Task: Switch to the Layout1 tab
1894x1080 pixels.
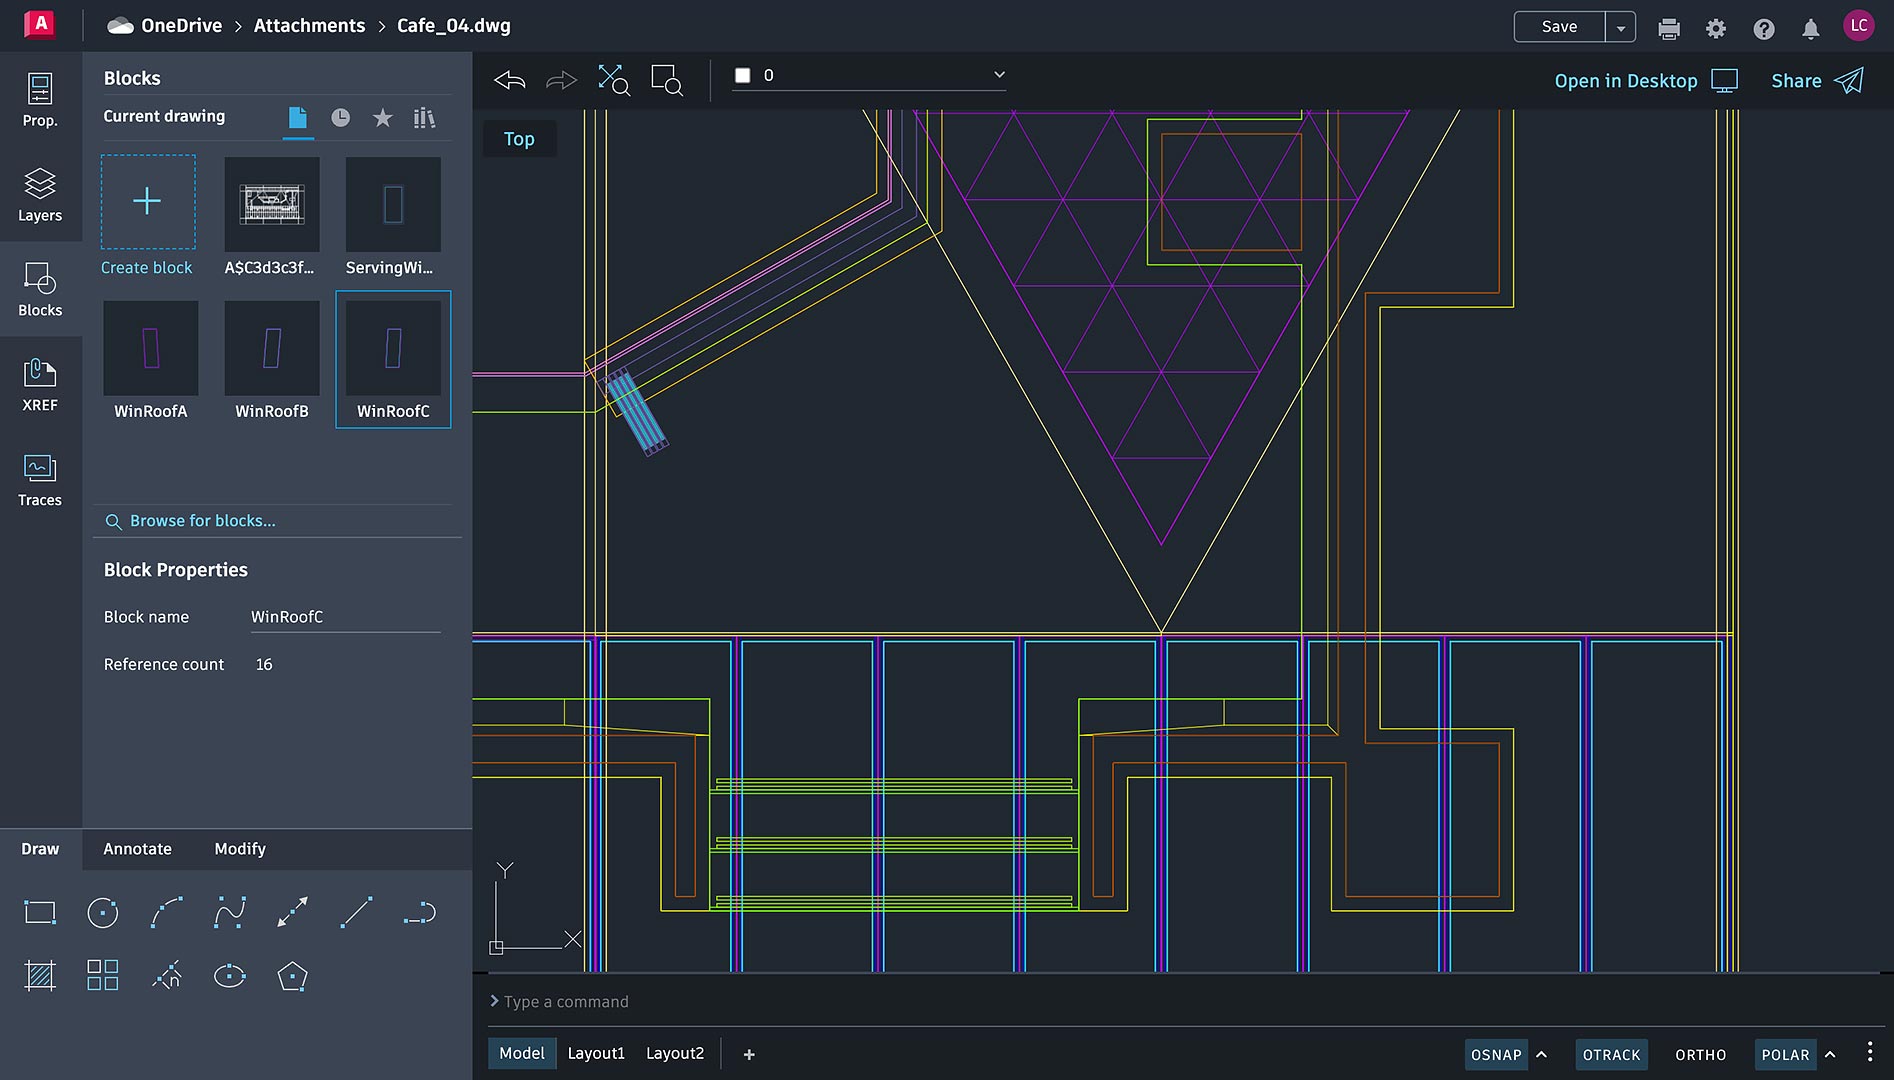Action: pyautogui.click(x=596, y=1053)
